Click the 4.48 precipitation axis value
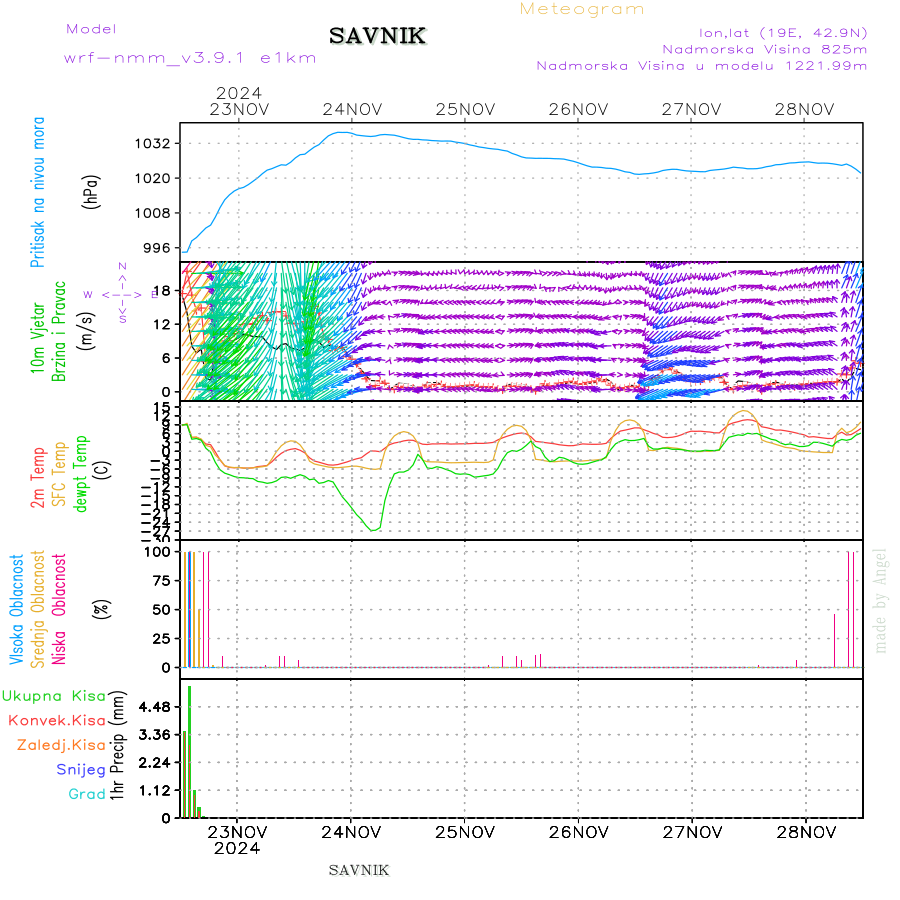Viewport: 900px width, 900px height. [x=155, y=707]
